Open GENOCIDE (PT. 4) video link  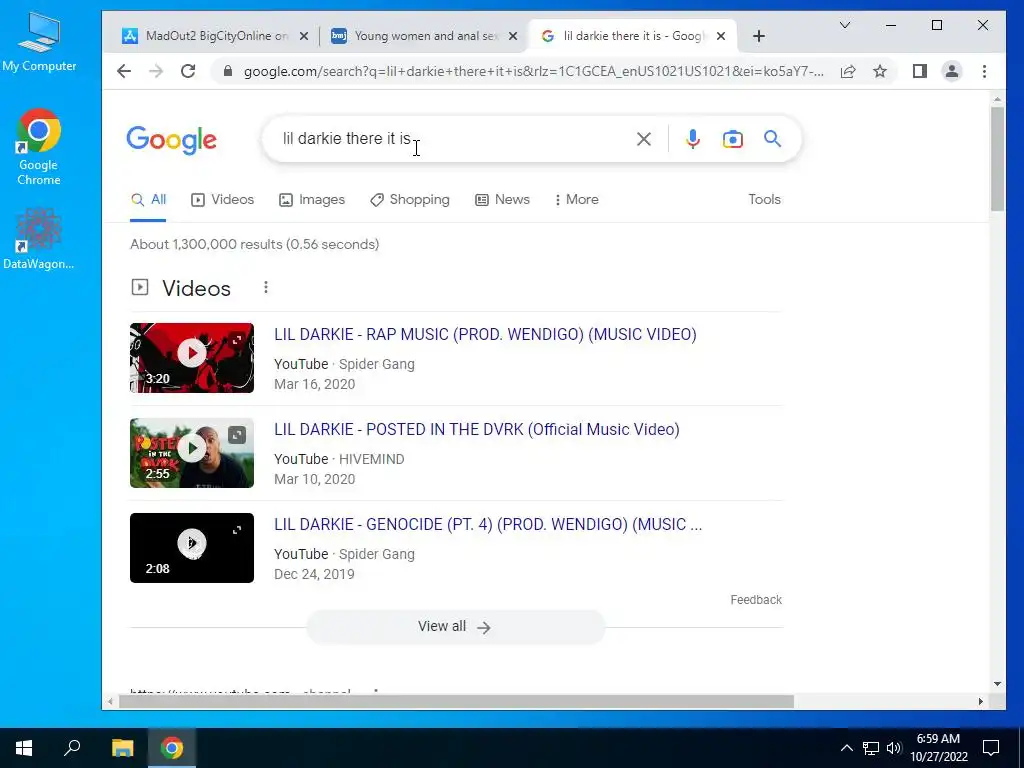tap(488, 524)
